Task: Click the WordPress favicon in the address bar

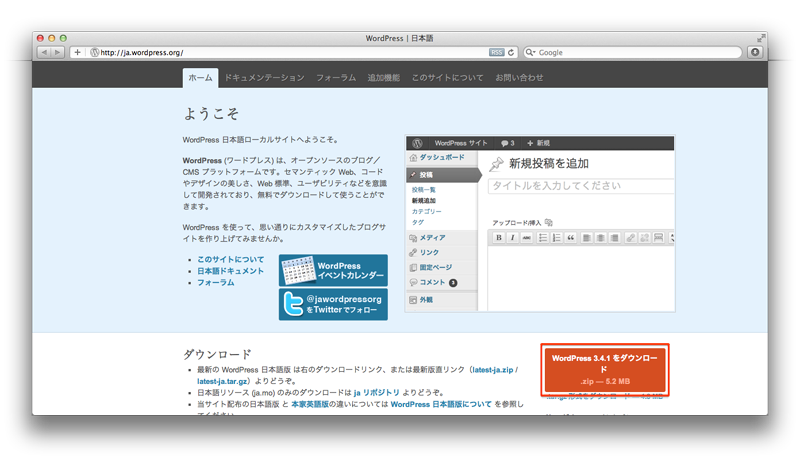Action: [x=94, y=52]
